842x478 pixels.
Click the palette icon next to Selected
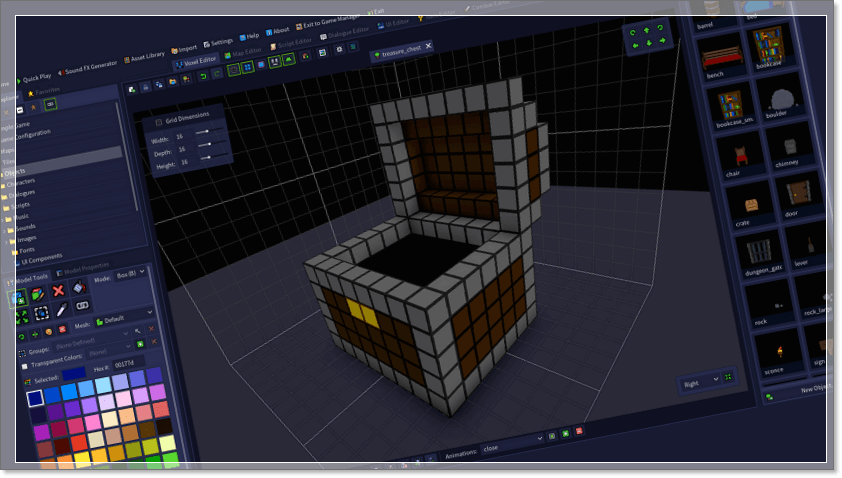(28, 382)
